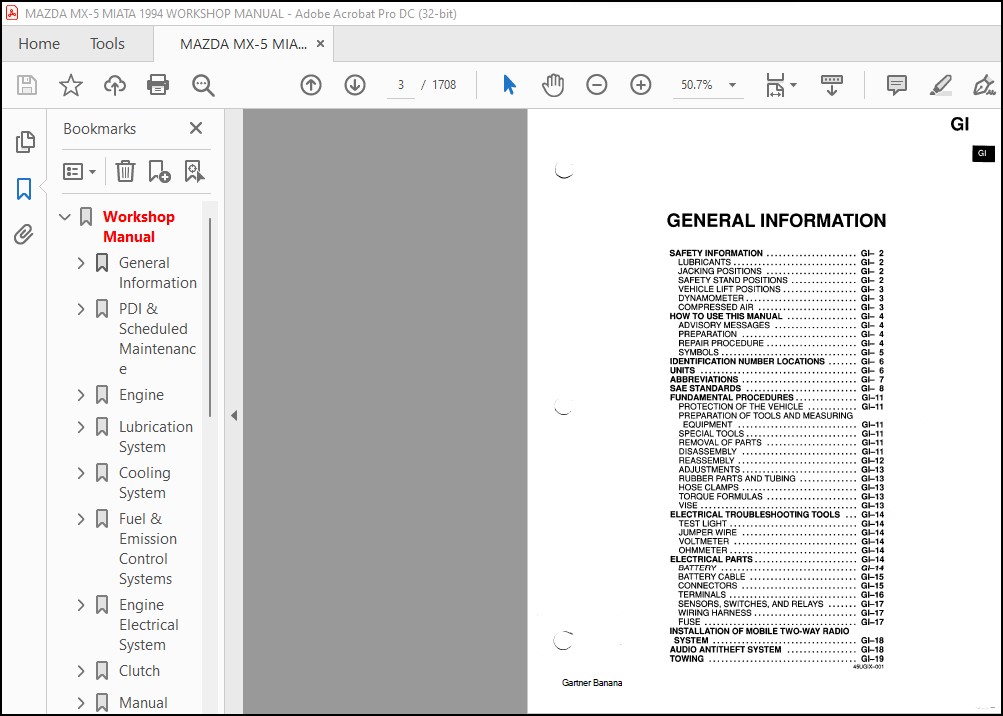Zoom in with the plus button

pos(640,85)
